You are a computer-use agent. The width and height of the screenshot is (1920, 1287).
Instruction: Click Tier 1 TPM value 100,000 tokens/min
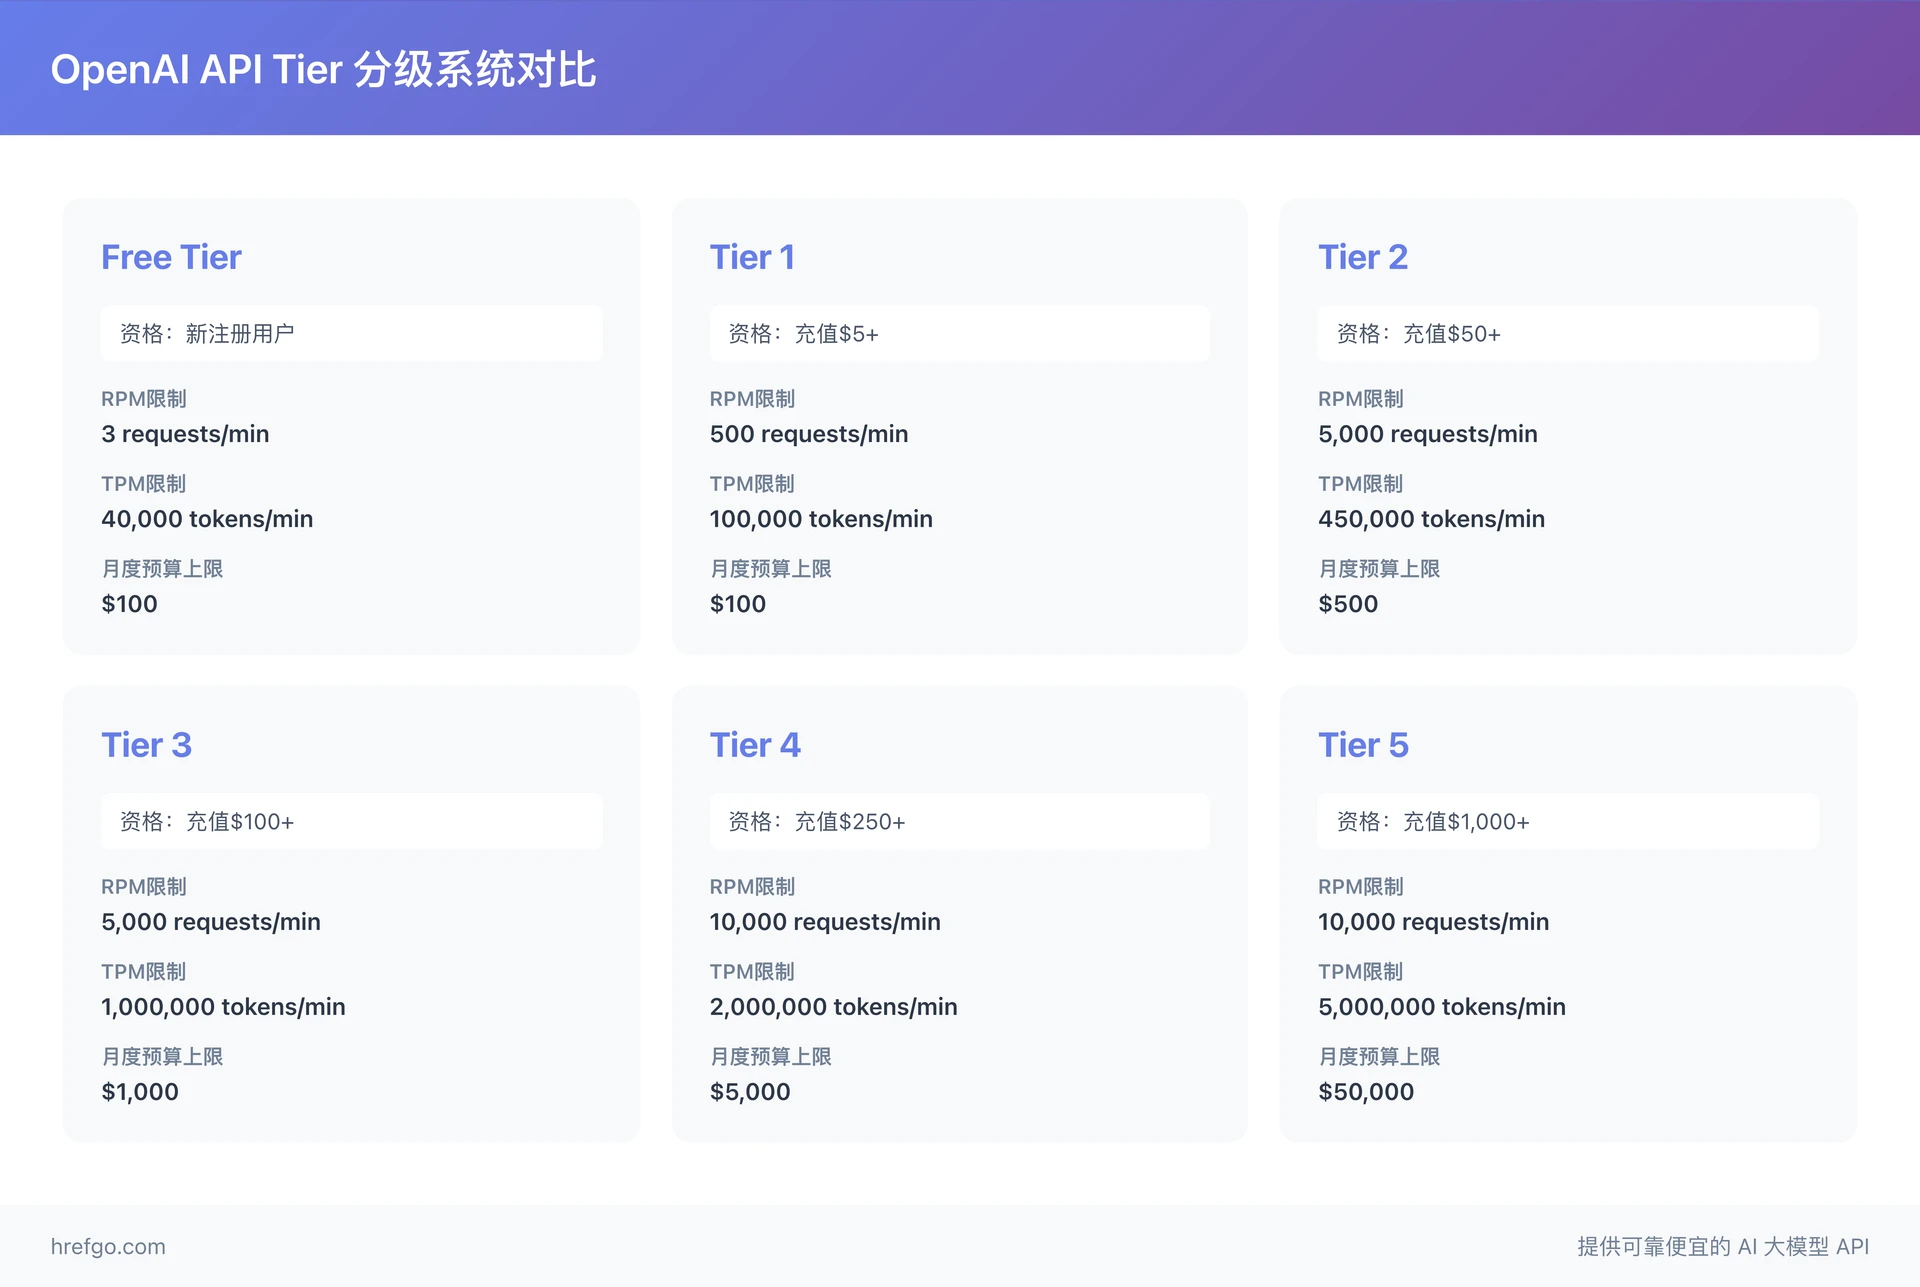[x=820, y=518]
